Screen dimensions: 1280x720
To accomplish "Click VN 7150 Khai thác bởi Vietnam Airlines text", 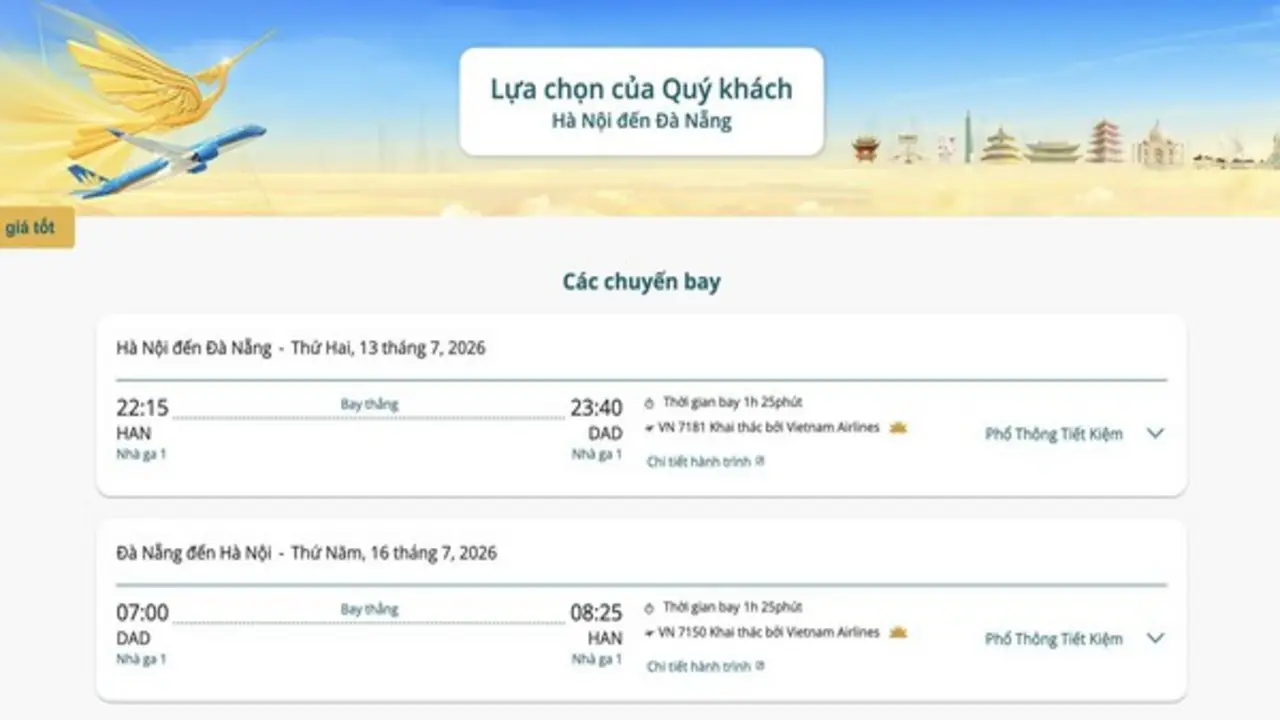I will [x=769, y=633].
